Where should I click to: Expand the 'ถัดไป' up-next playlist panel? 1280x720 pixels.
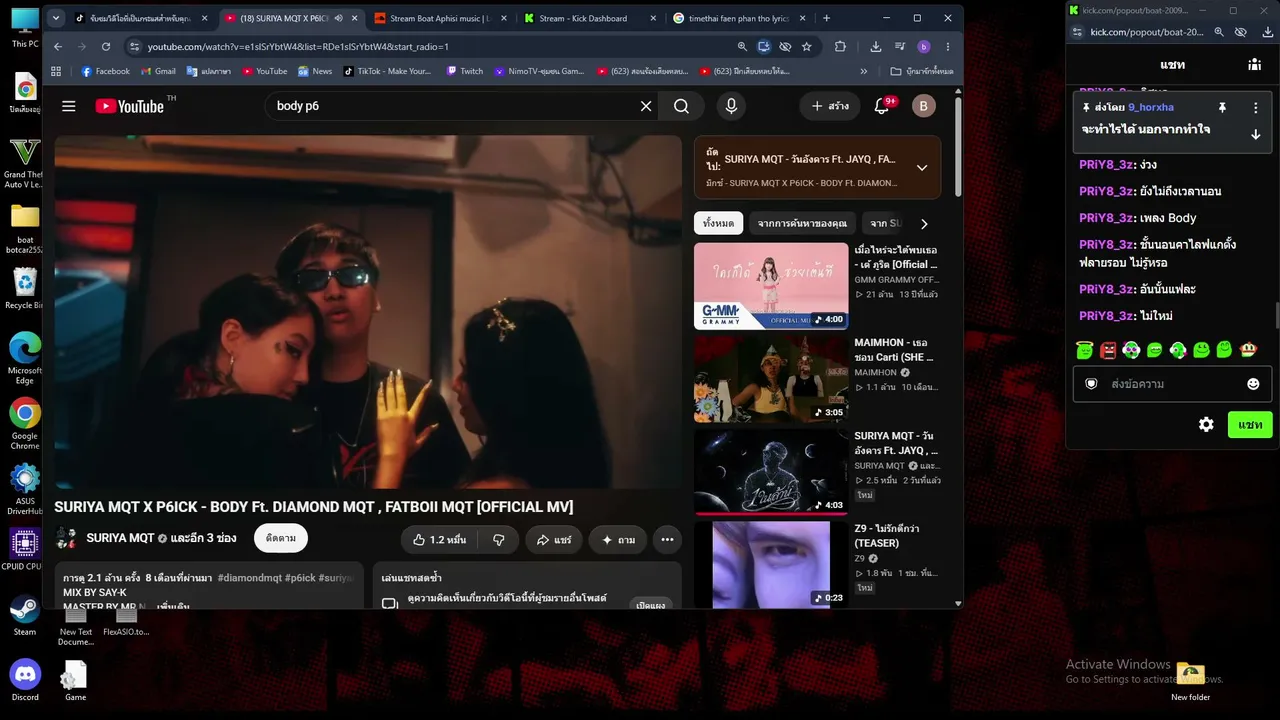(922, 167)
